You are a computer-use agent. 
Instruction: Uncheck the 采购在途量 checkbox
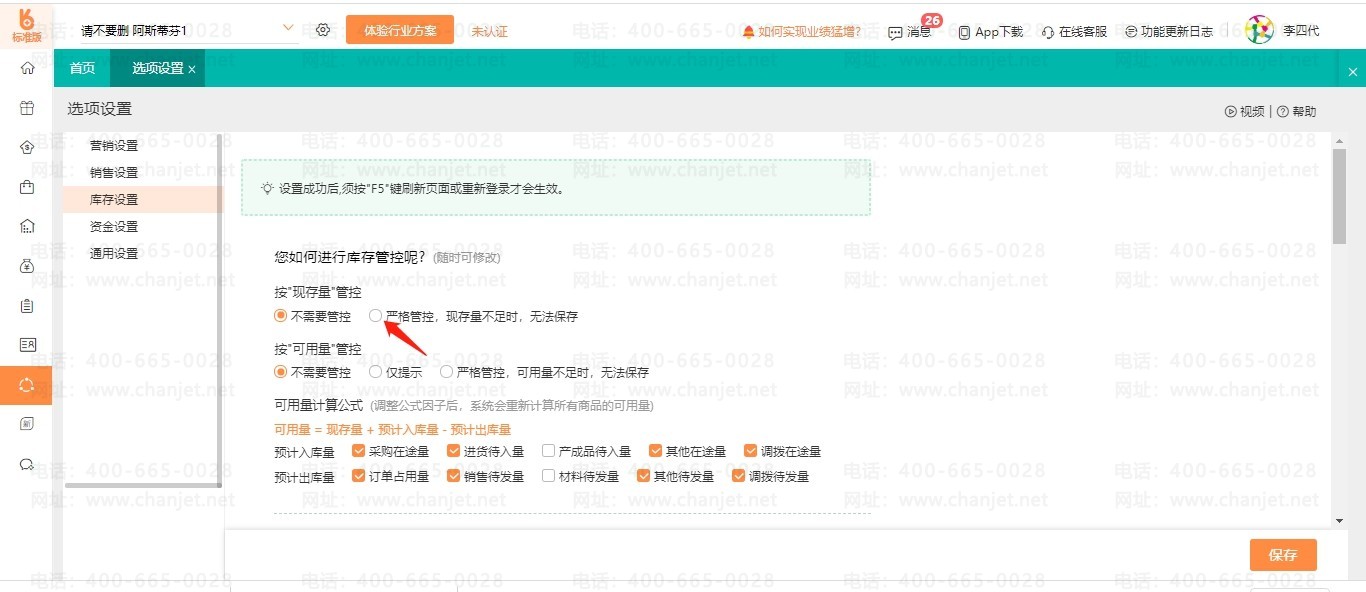[358, 451]
